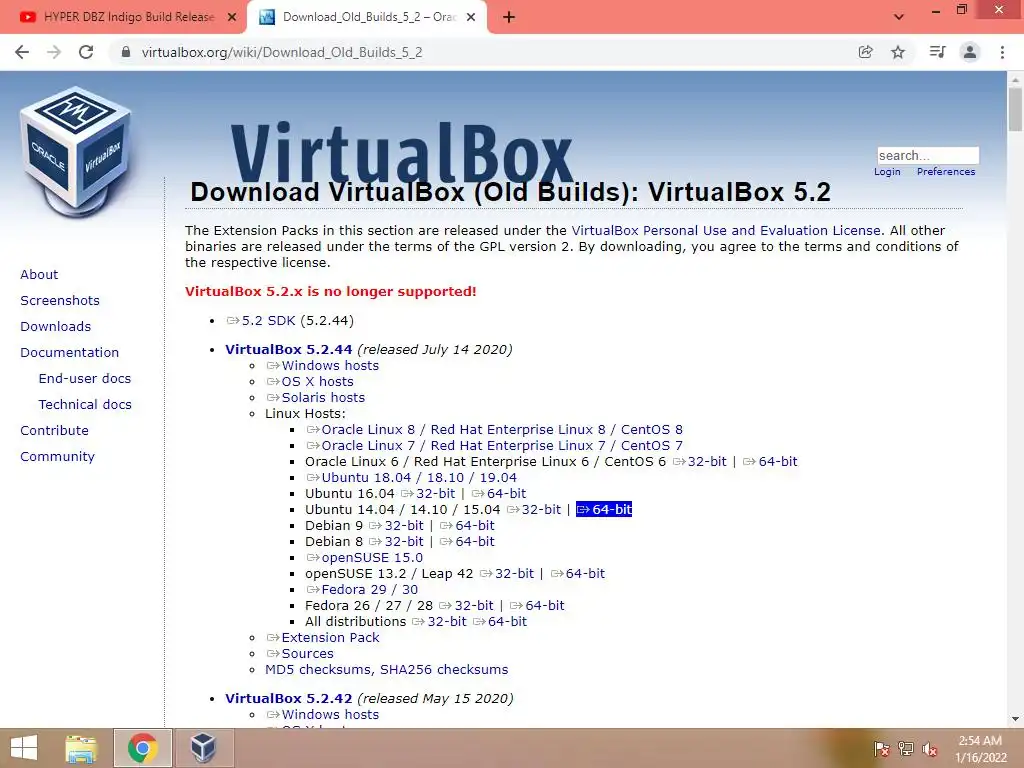Download Oracle Linux 7 / CentOS 7 package
Viewport: 1024px width, 768px height.
495,445
